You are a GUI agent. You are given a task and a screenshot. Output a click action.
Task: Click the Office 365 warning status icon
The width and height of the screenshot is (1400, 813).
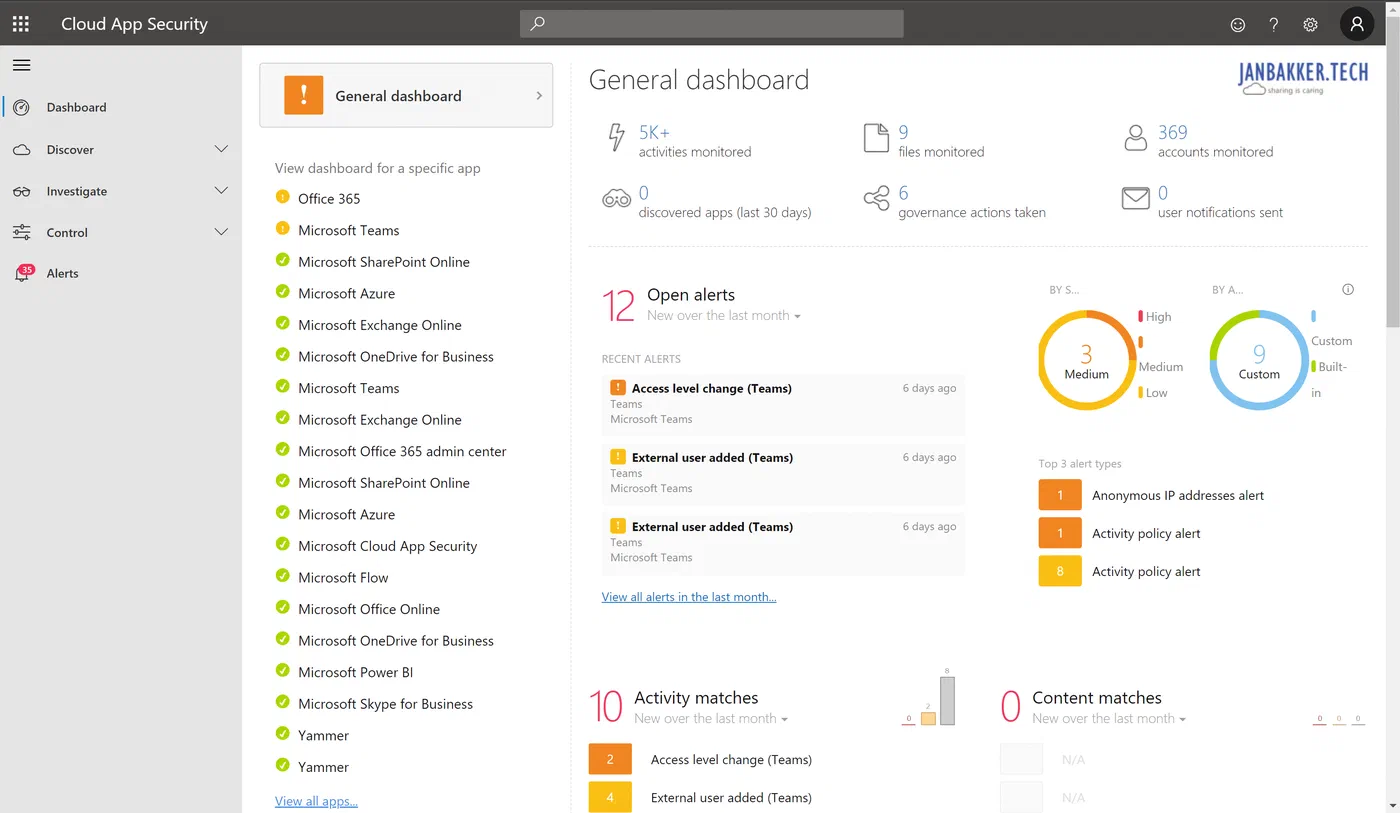pos(282,197)
